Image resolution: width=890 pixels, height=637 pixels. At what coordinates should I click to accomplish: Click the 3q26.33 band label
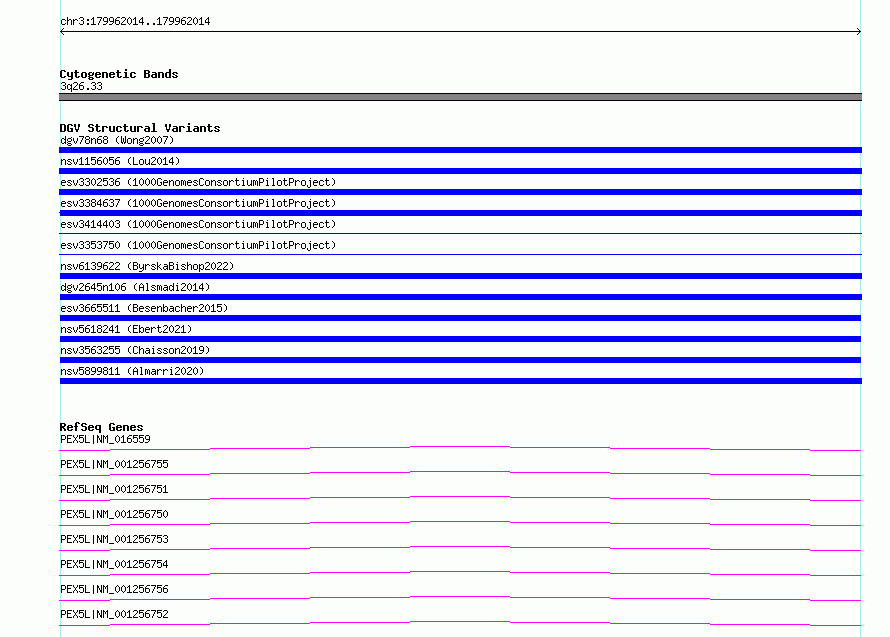coord(81,86)
